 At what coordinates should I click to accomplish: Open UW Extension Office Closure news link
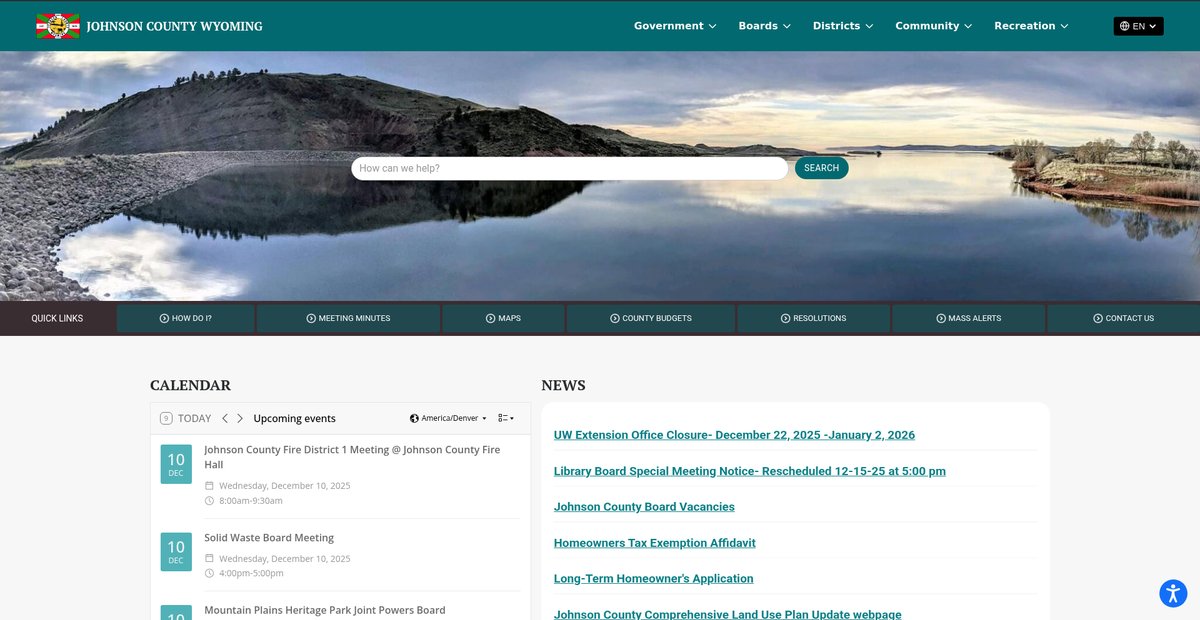tap(734, 435)
